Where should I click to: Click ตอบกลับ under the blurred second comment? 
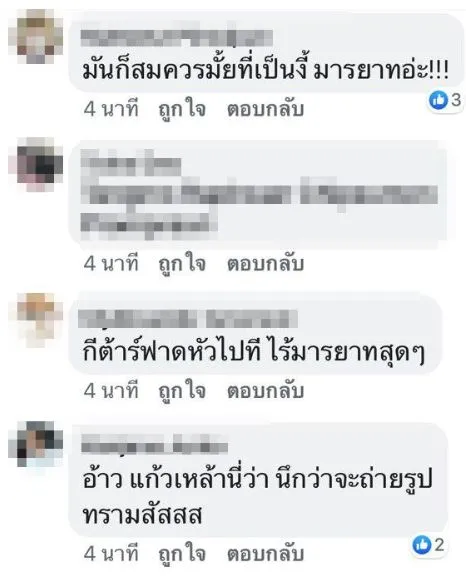coord(265,264)
